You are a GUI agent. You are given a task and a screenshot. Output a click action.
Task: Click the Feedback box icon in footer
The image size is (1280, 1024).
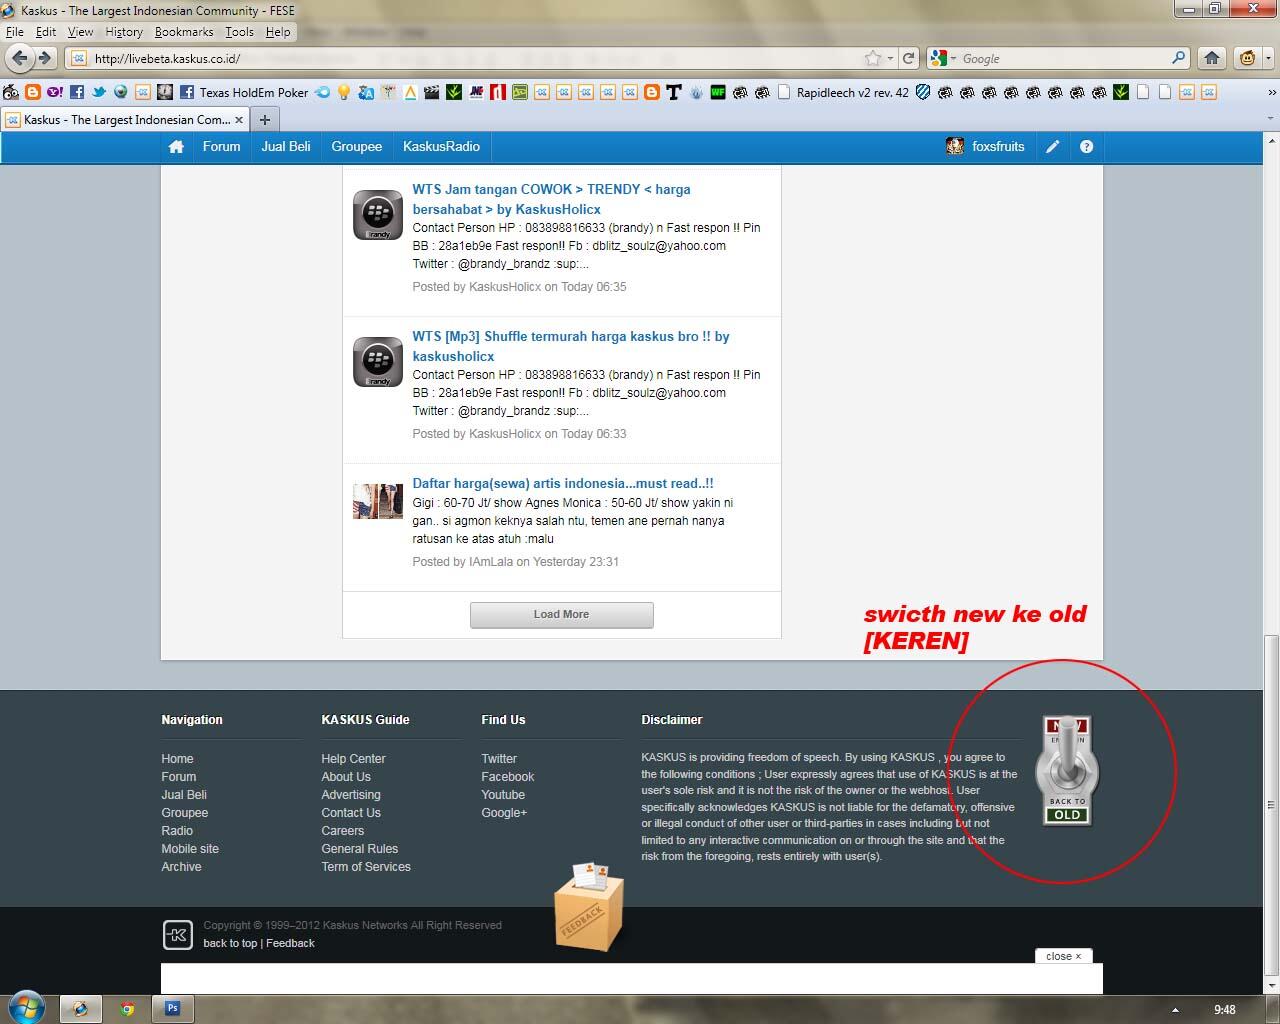[x=589, y=906]
